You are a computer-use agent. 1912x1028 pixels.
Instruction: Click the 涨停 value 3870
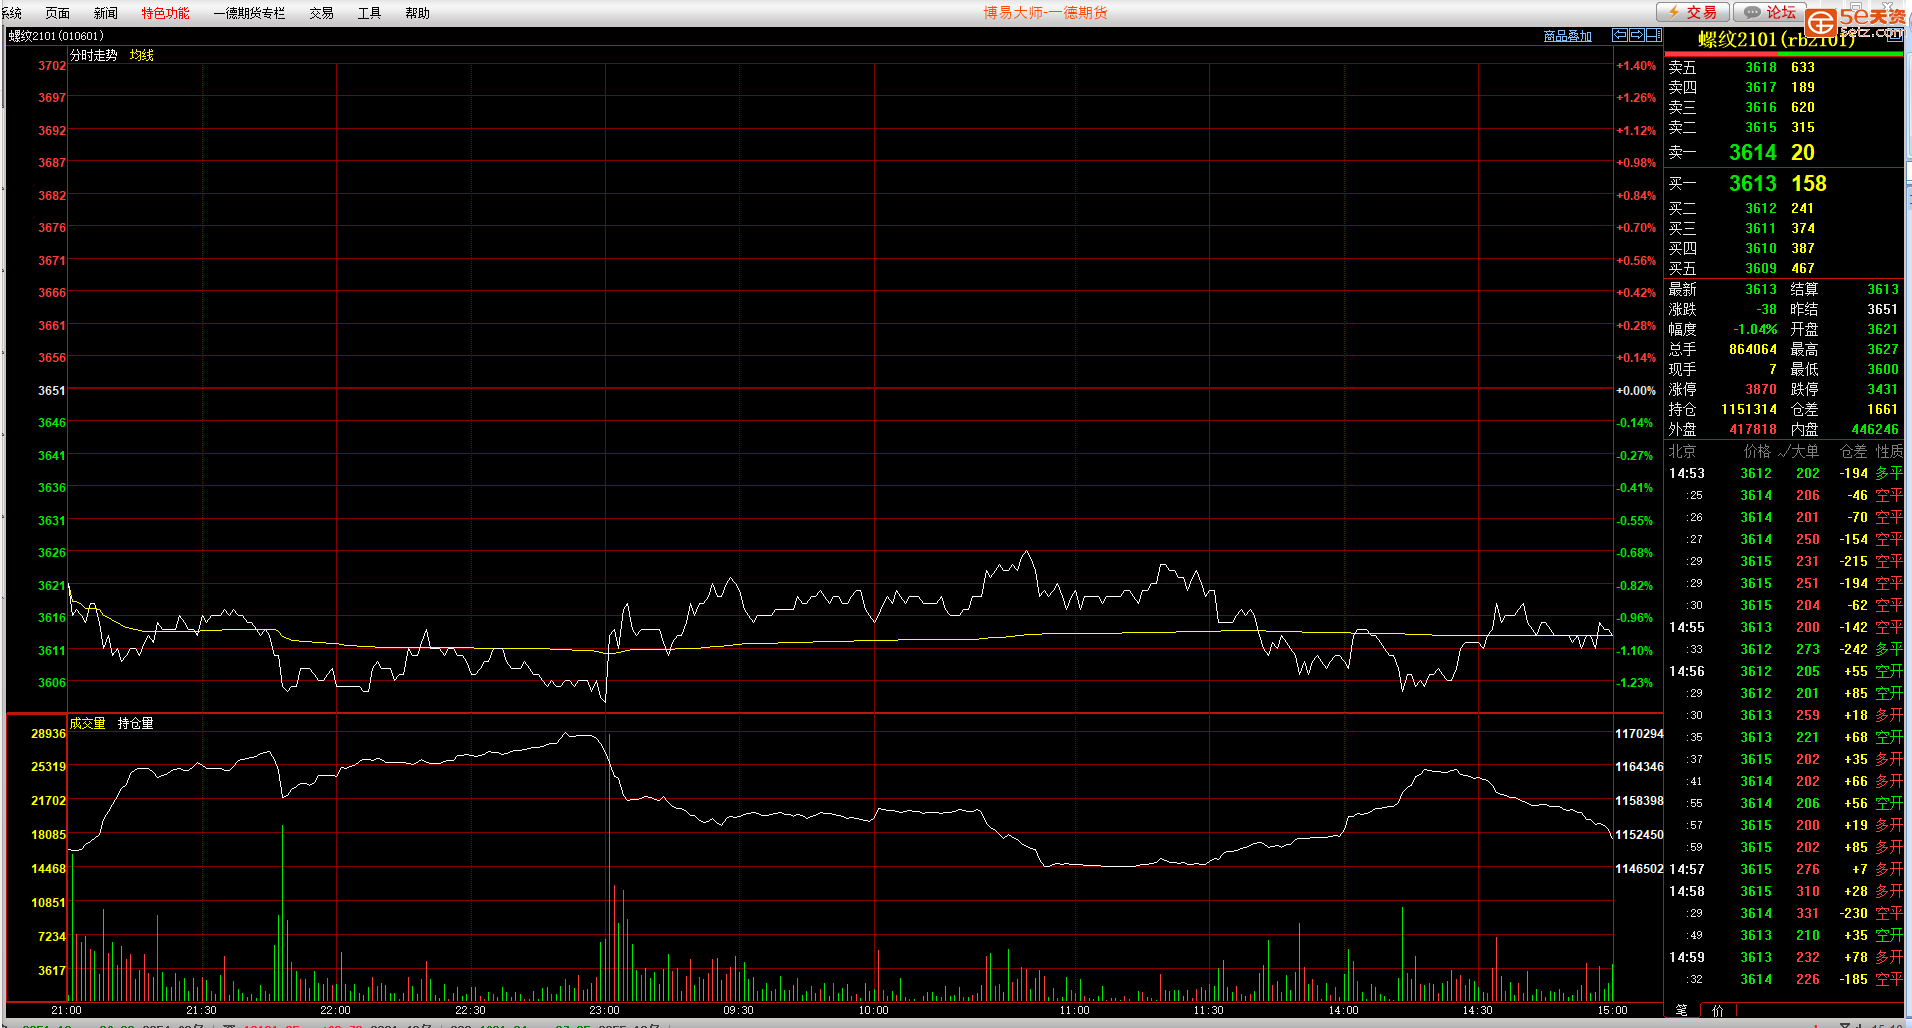coord(1761,389)
